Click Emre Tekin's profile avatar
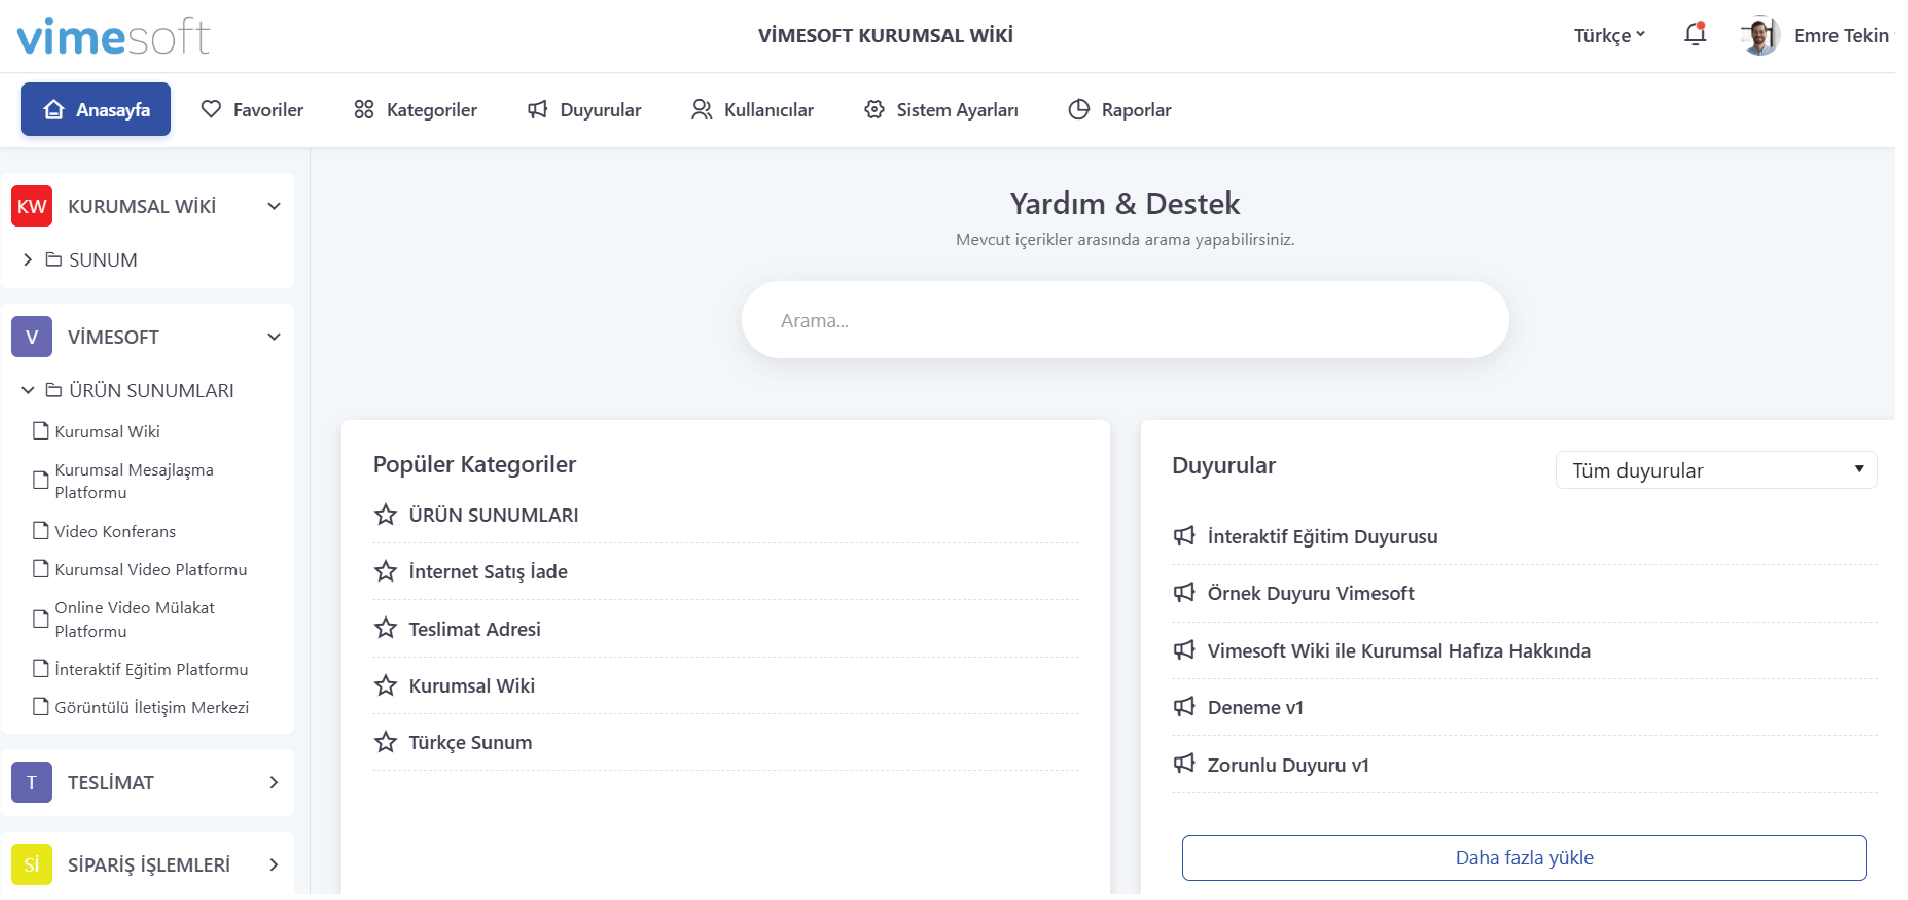This screenshot has width=1908, height=900. click(x=1760, y=36)
